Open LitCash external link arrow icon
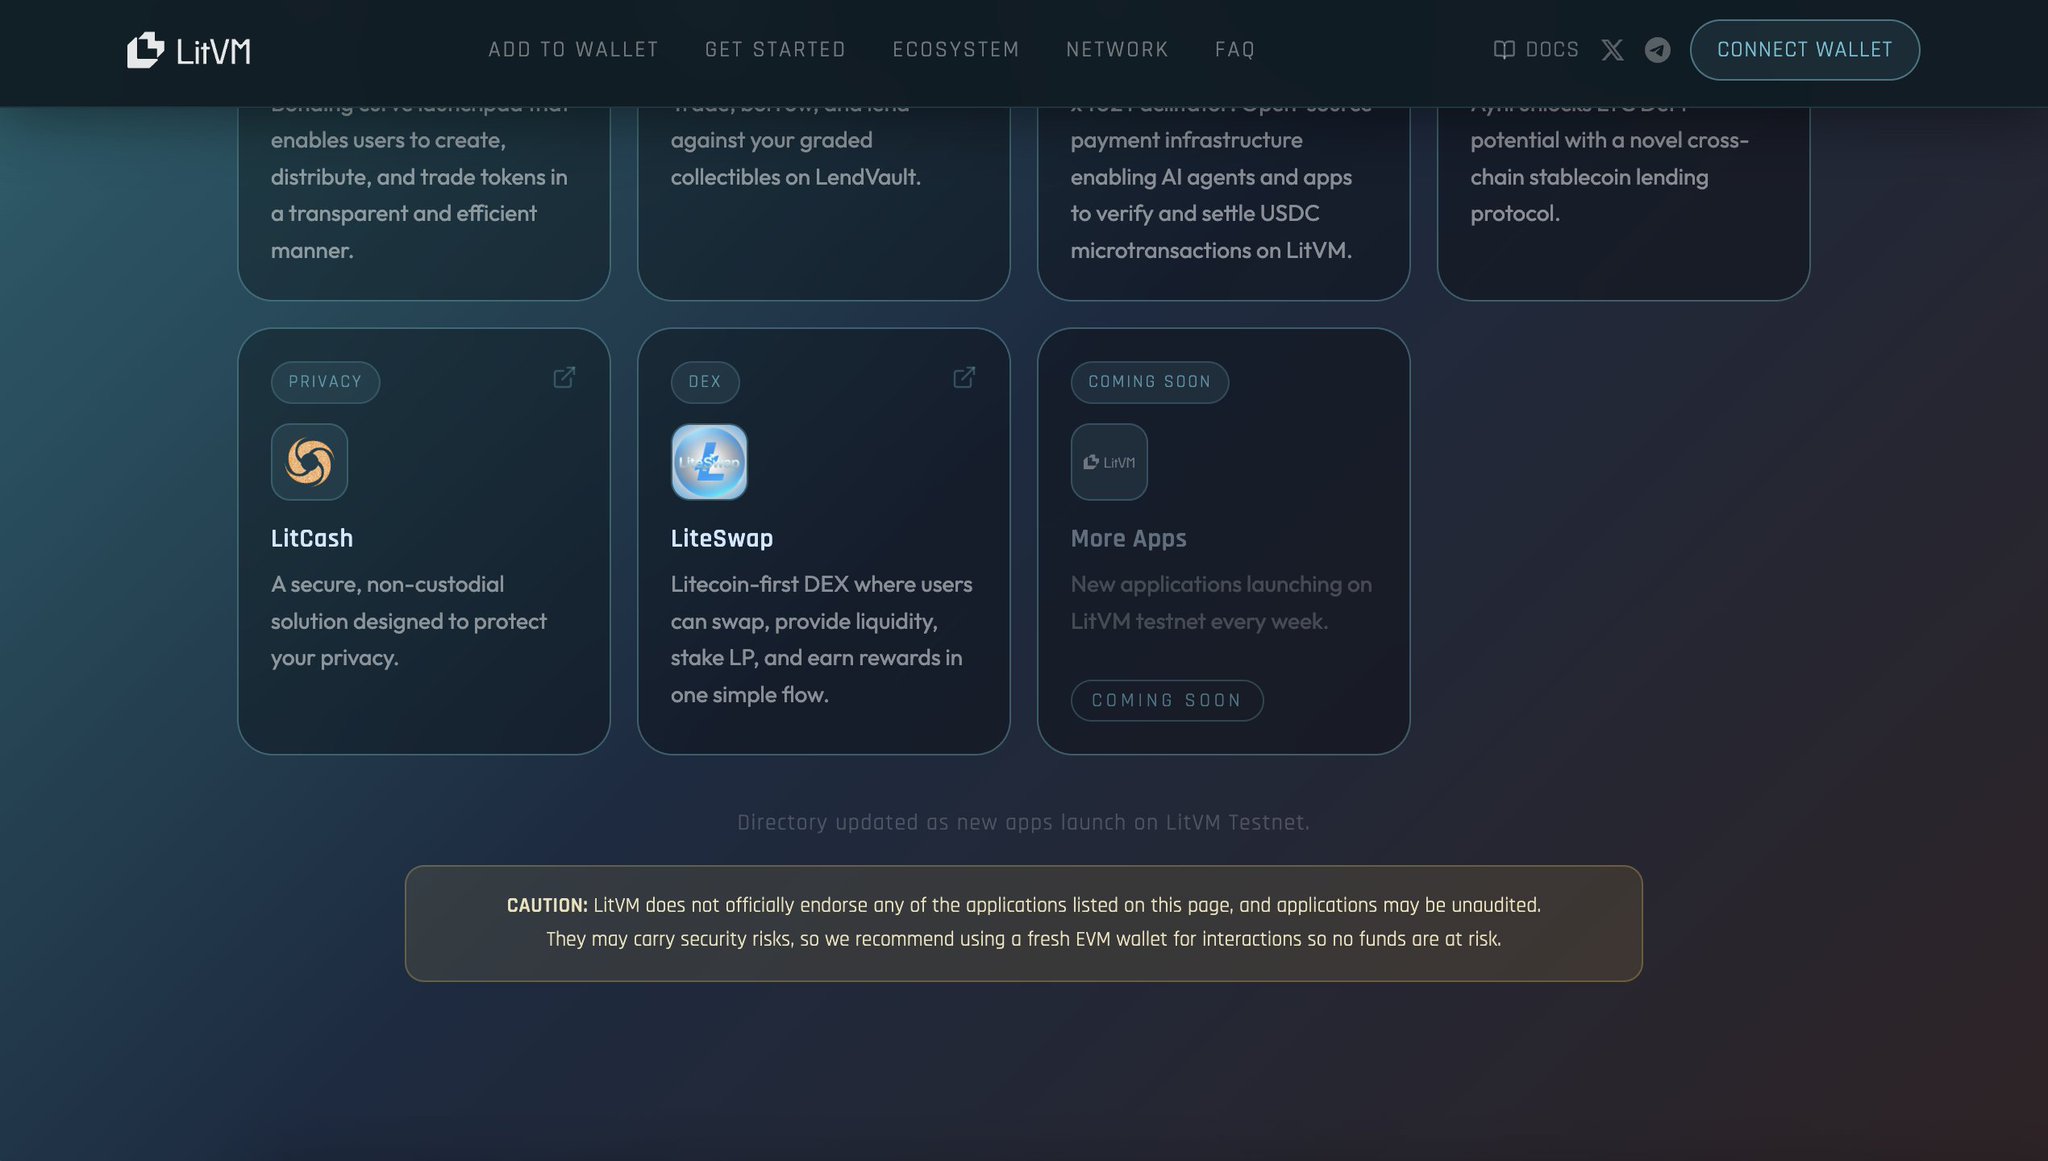2048x1161 pixels. point(564,377)
